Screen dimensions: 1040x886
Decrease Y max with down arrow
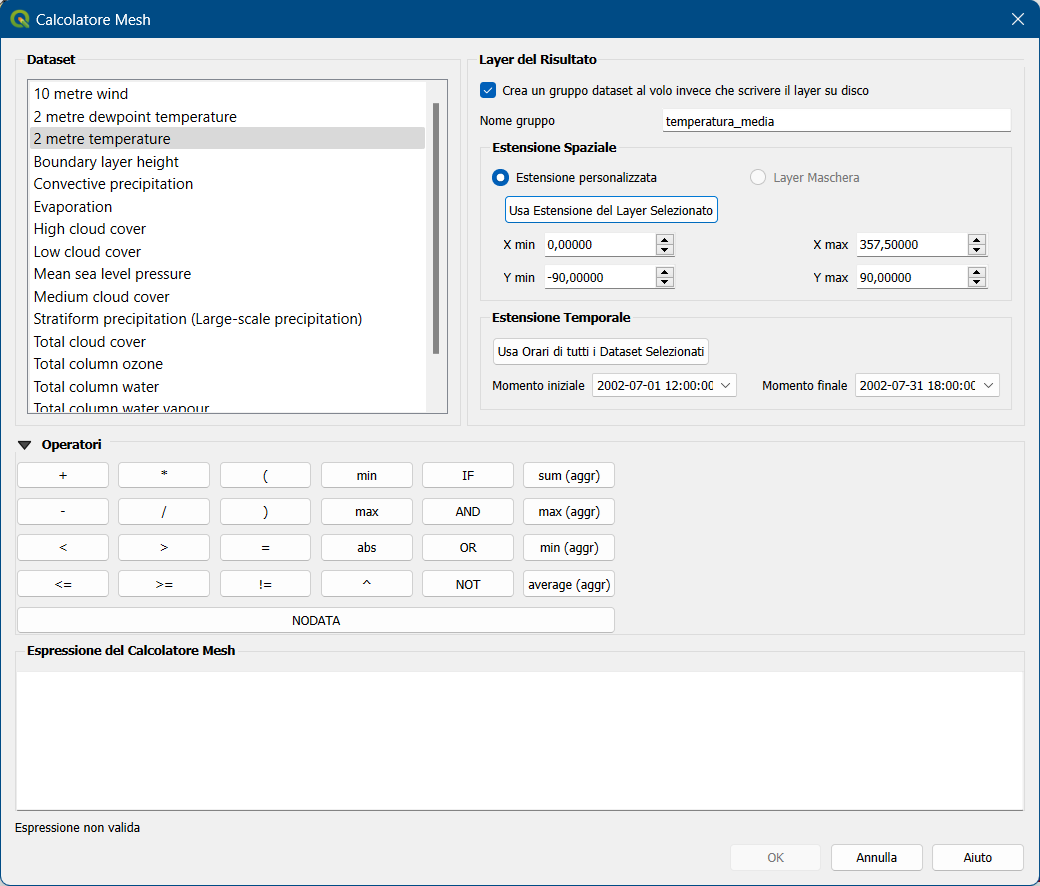(x=976, y=283)
